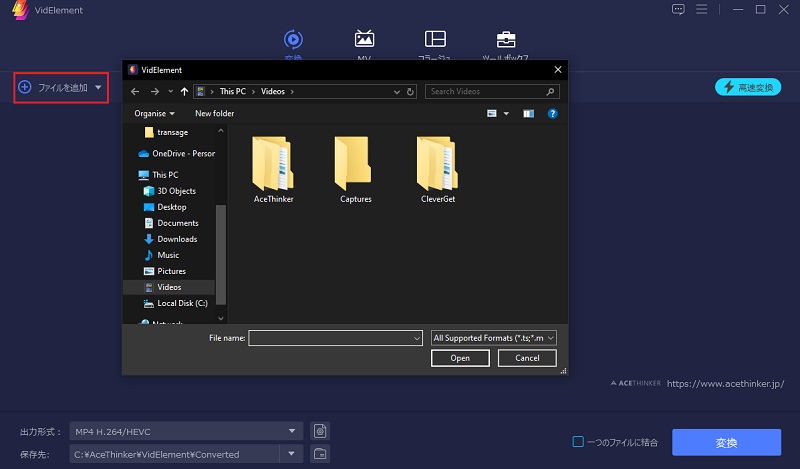Open the Collage tab icon

click(435, 39)
